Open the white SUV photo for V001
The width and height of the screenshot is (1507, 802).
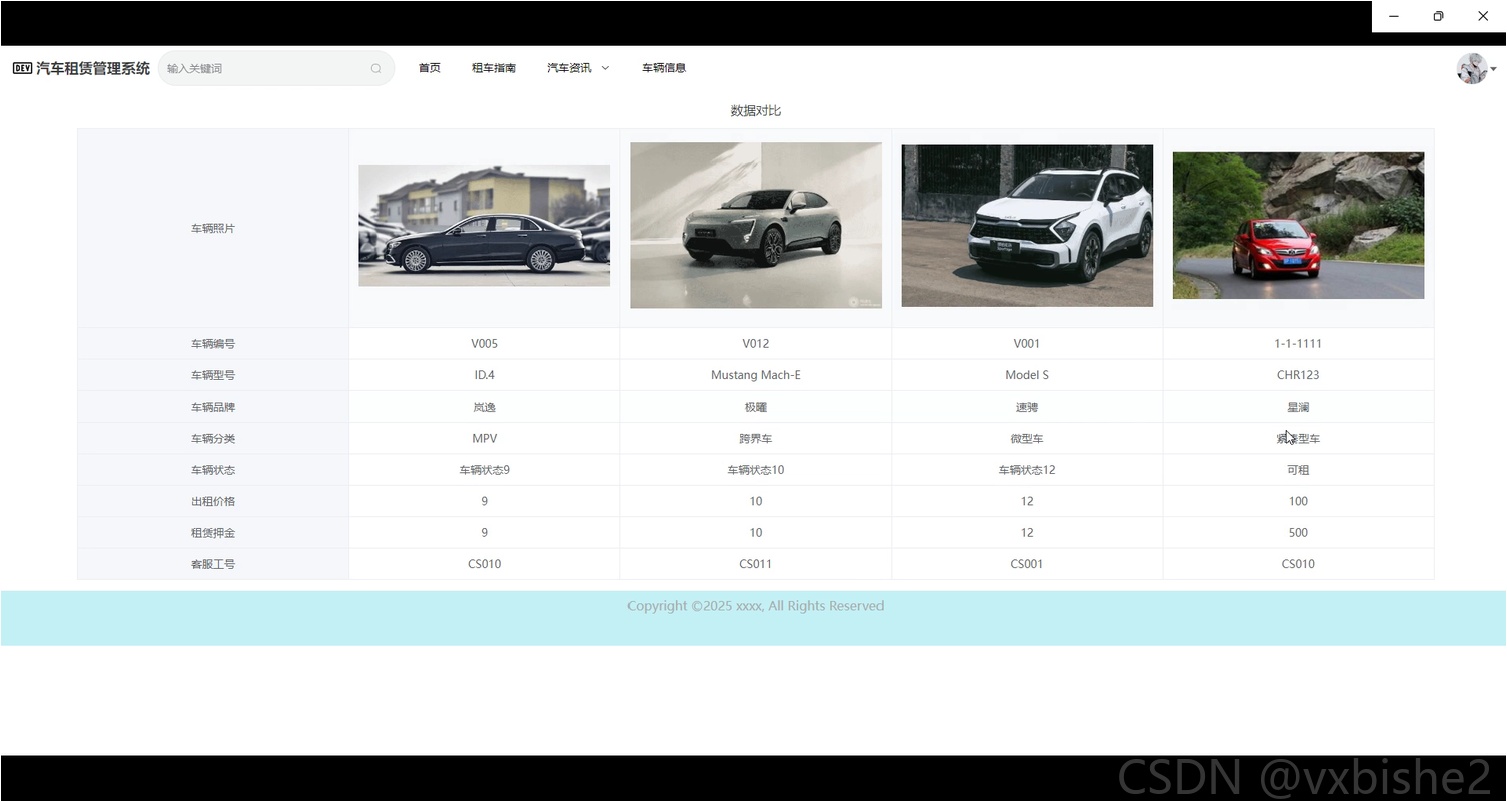coord(1027,226)
